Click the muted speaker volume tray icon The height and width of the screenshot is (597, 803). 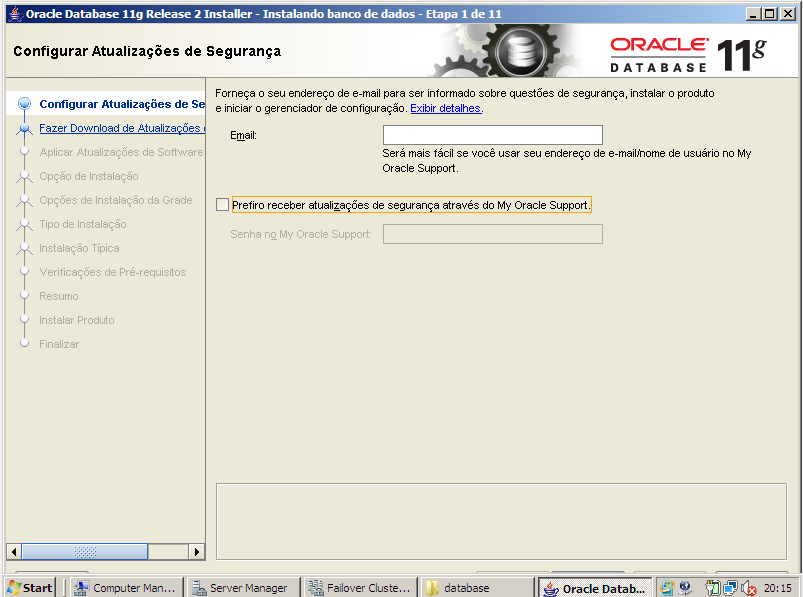(749, 588)
